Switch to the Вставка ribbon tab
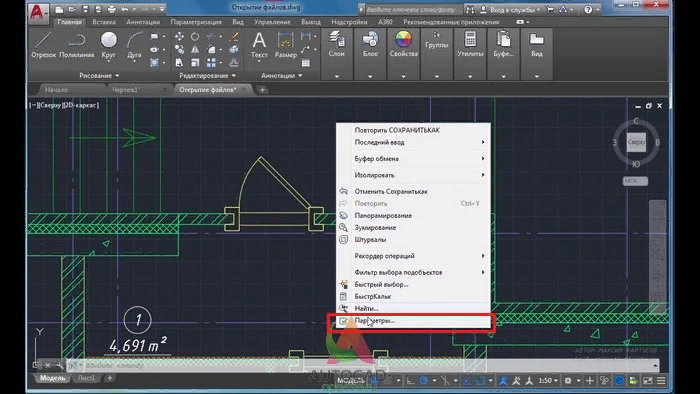Screen dimensions: 700x394 pos(104,22)
